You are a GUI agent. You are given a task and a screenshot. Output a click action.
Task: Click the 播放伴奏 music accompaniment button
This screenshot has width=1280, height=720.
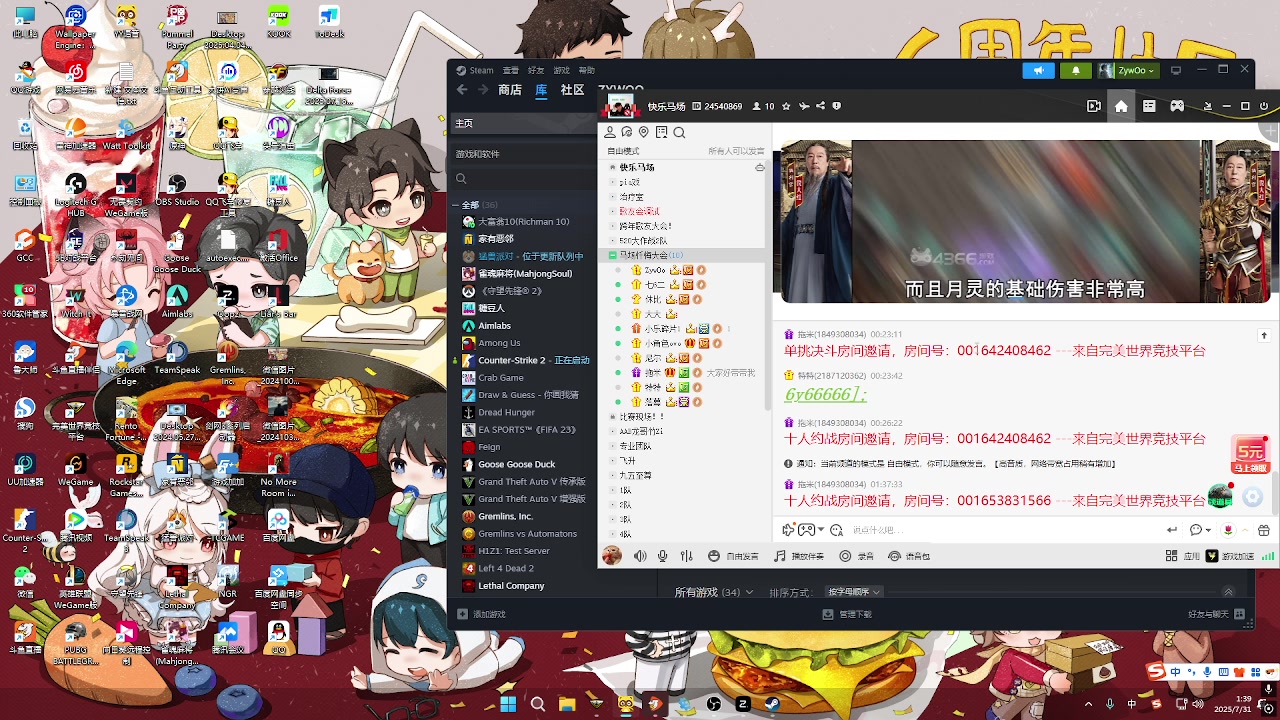(x=799, y=556)
